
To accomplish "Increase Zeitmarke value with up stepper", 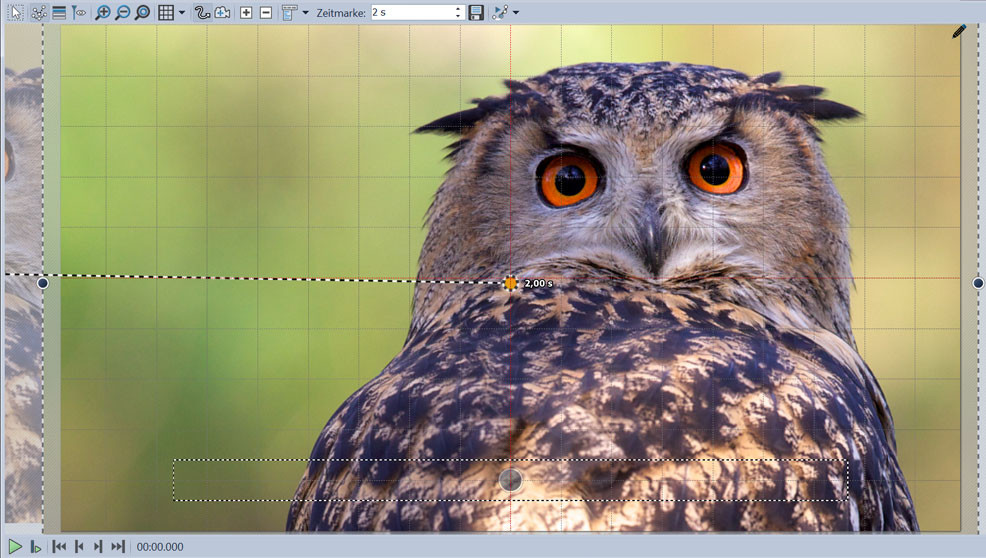I will (x=458, y=8).
